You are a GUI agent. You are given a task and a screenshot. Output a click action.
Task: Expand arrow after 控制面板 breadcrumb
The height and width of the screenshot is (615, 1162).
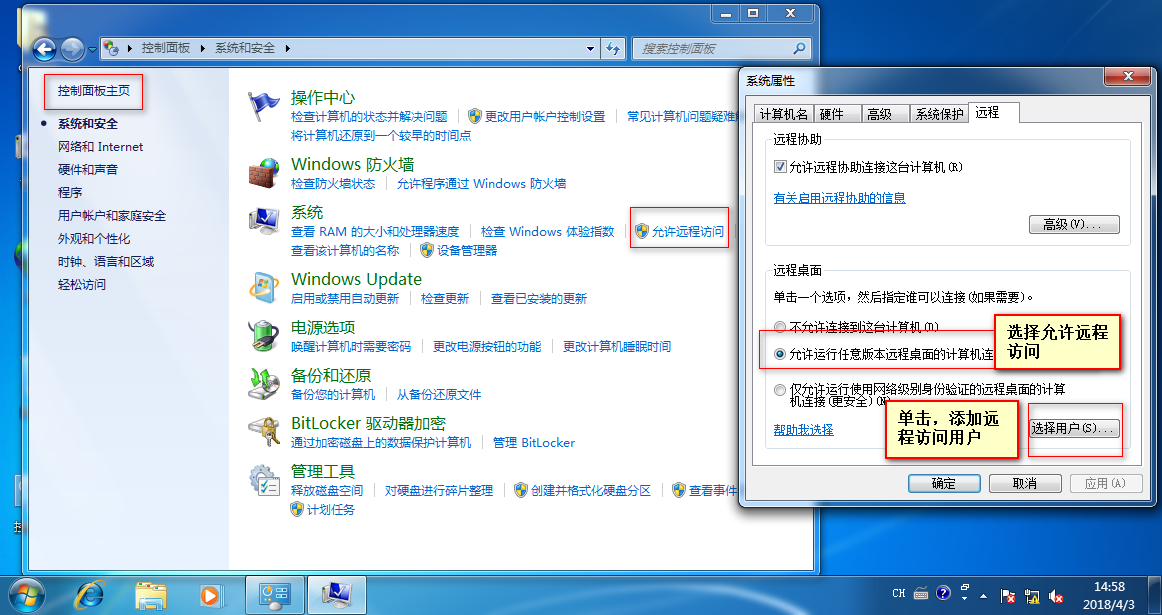[202, 48]
